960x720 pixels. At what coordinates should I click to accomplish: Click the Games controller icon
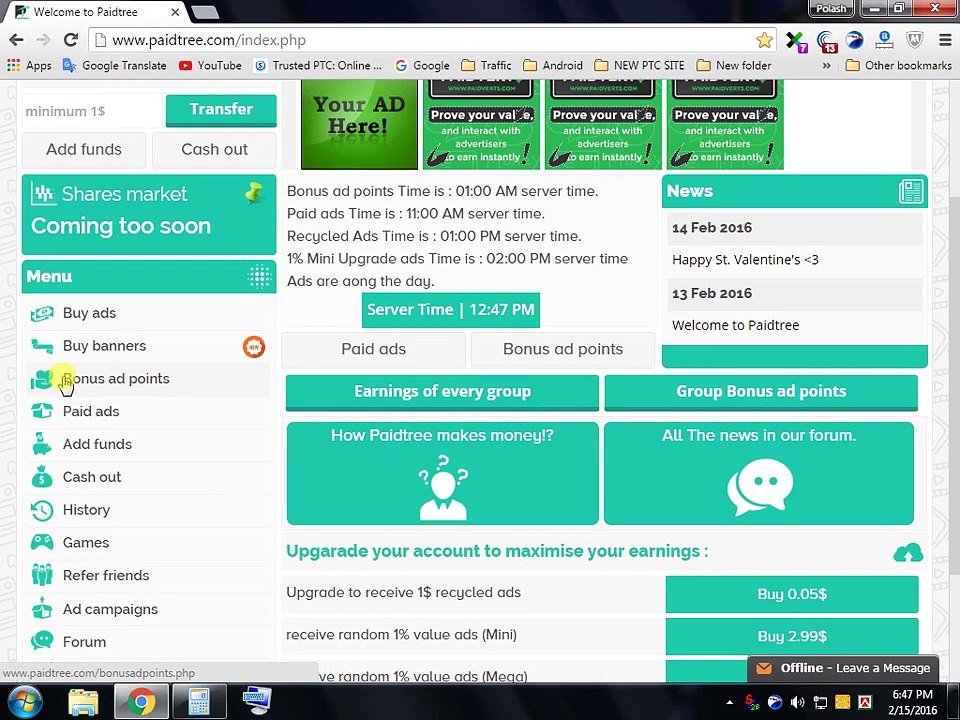(42, 542)
